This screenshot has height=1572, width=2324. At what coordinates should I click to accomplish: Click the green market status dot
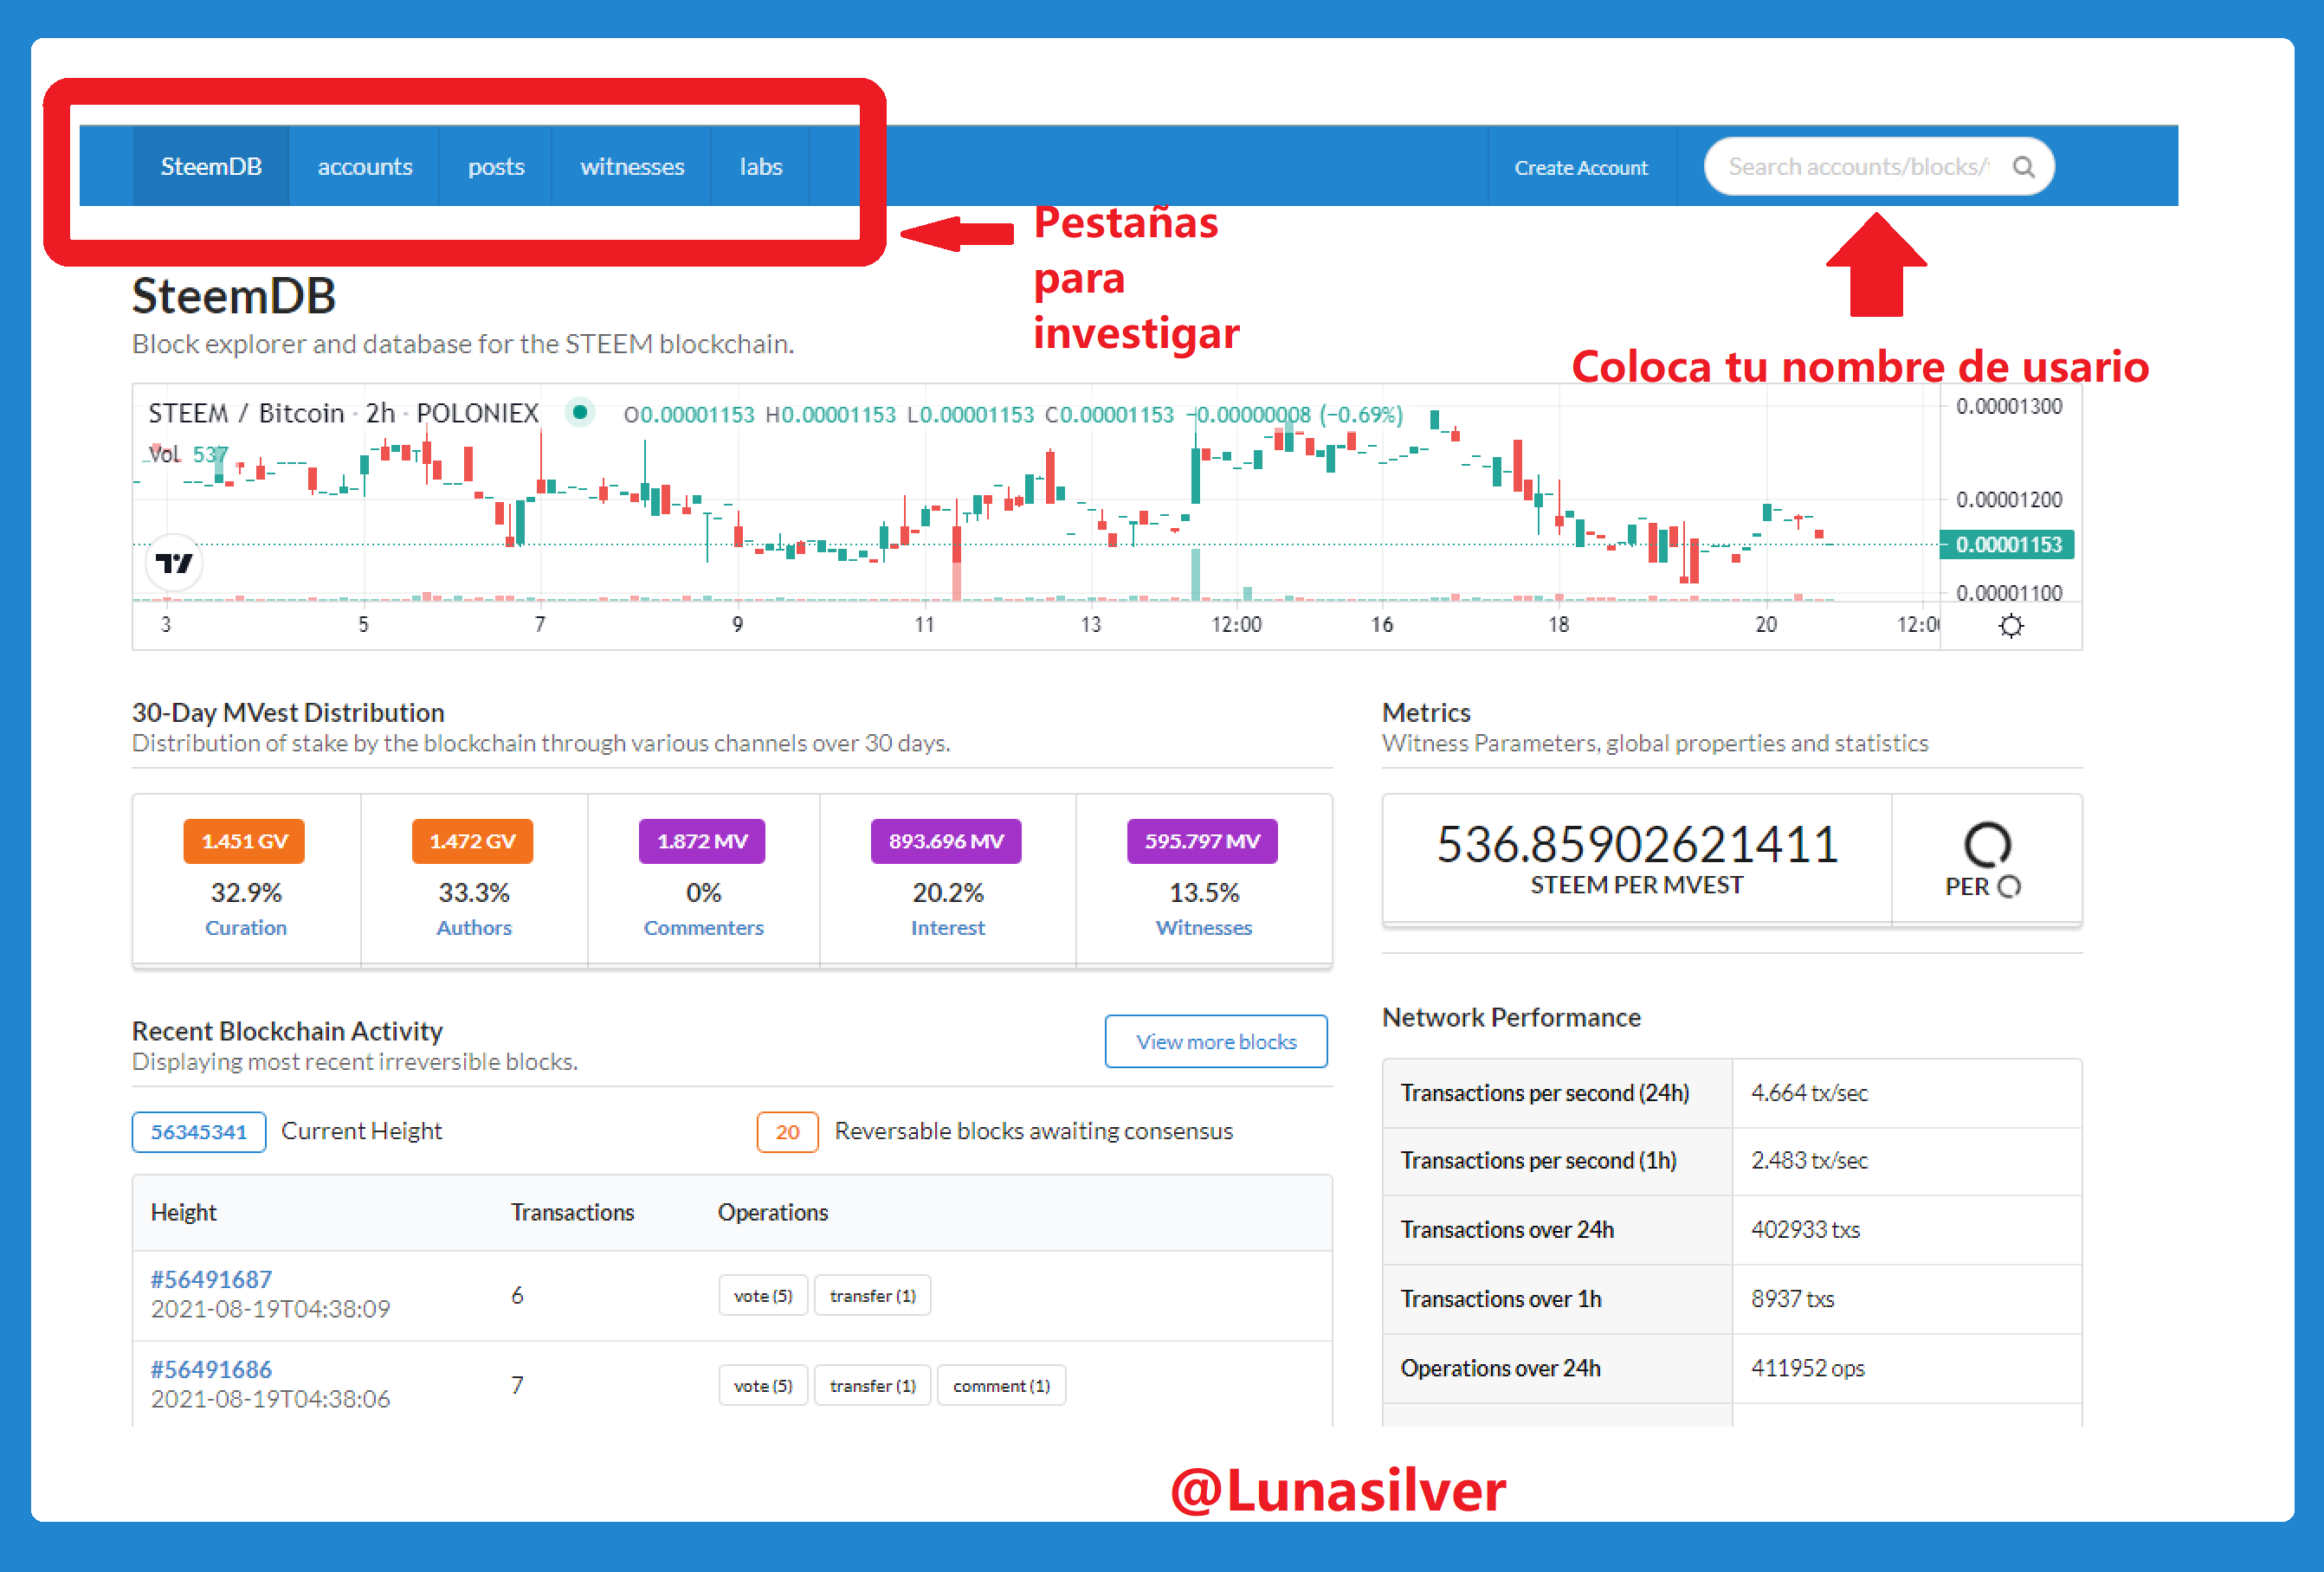579,412
